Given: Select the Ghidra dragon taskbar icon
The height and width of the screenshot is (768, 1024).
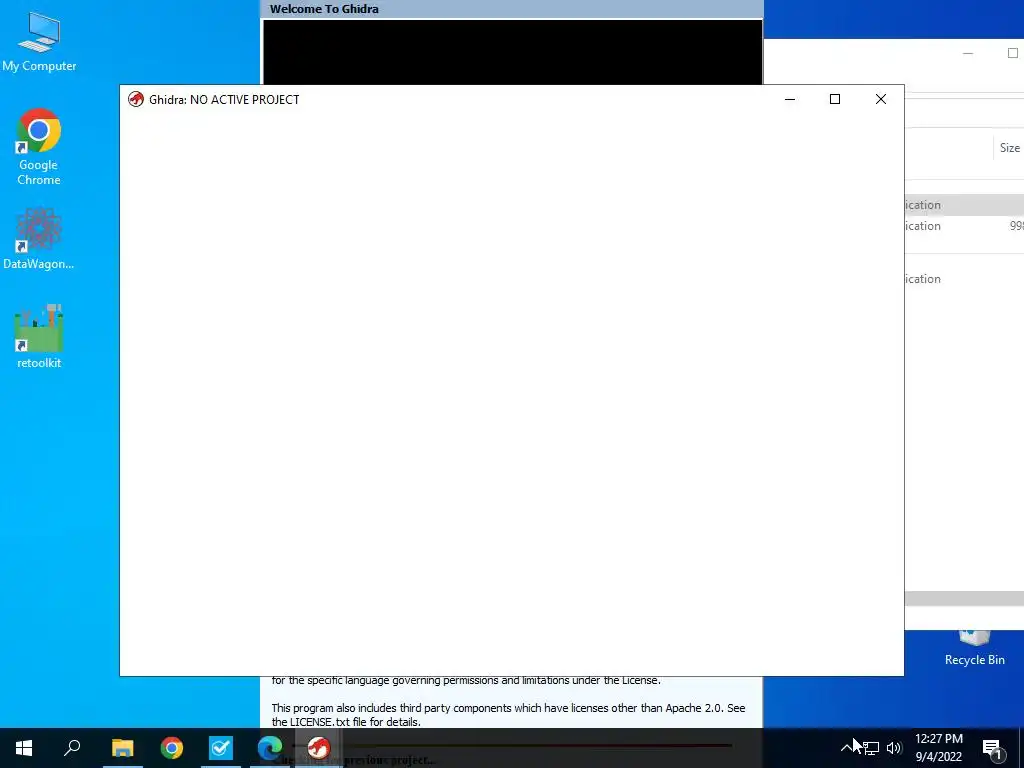Looking at the screenshot, I should 319,748.
